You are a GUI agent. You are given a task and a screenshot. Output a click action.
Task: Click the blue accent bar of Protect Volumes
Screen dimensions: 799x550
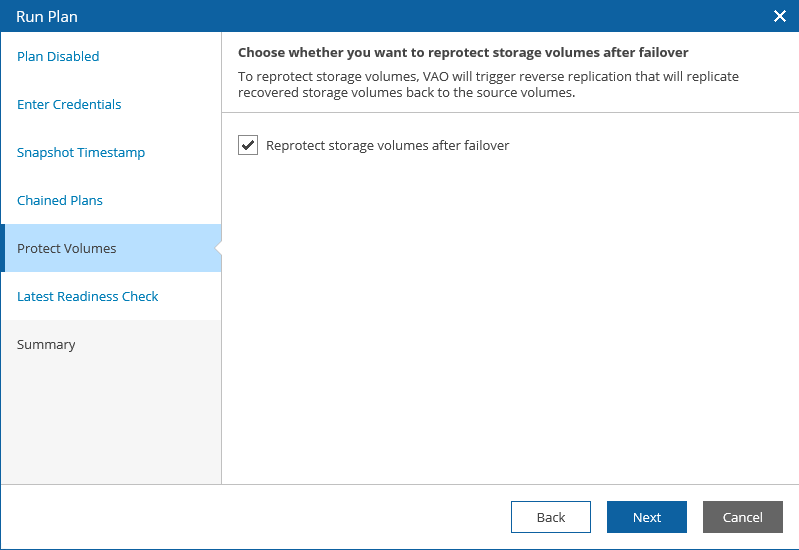click(3, 248)
